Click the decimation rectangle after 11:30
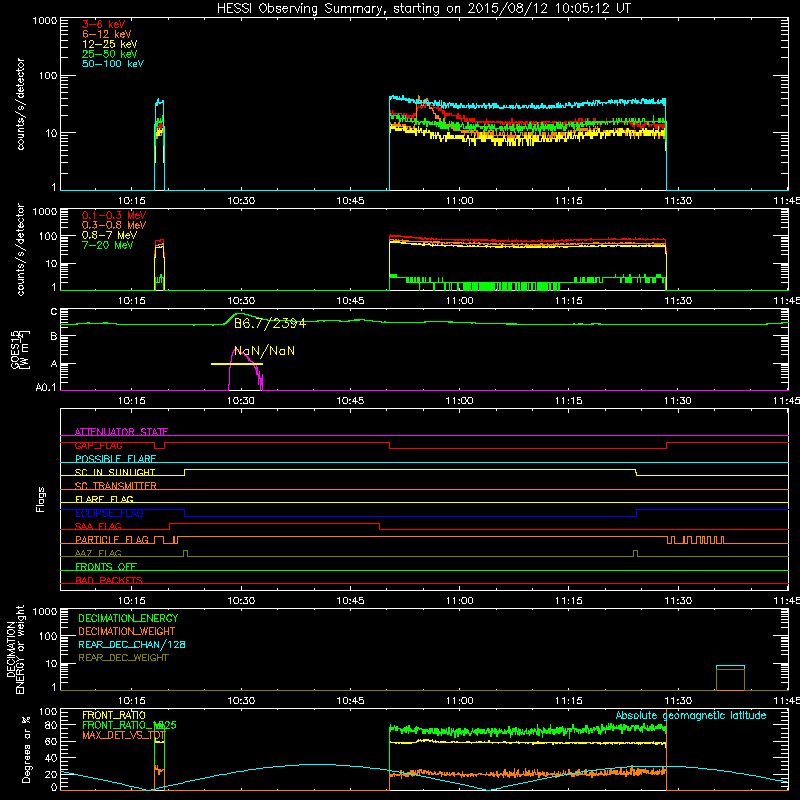The height and width of the screenshot is (800, 800). [x=730, y=678]
